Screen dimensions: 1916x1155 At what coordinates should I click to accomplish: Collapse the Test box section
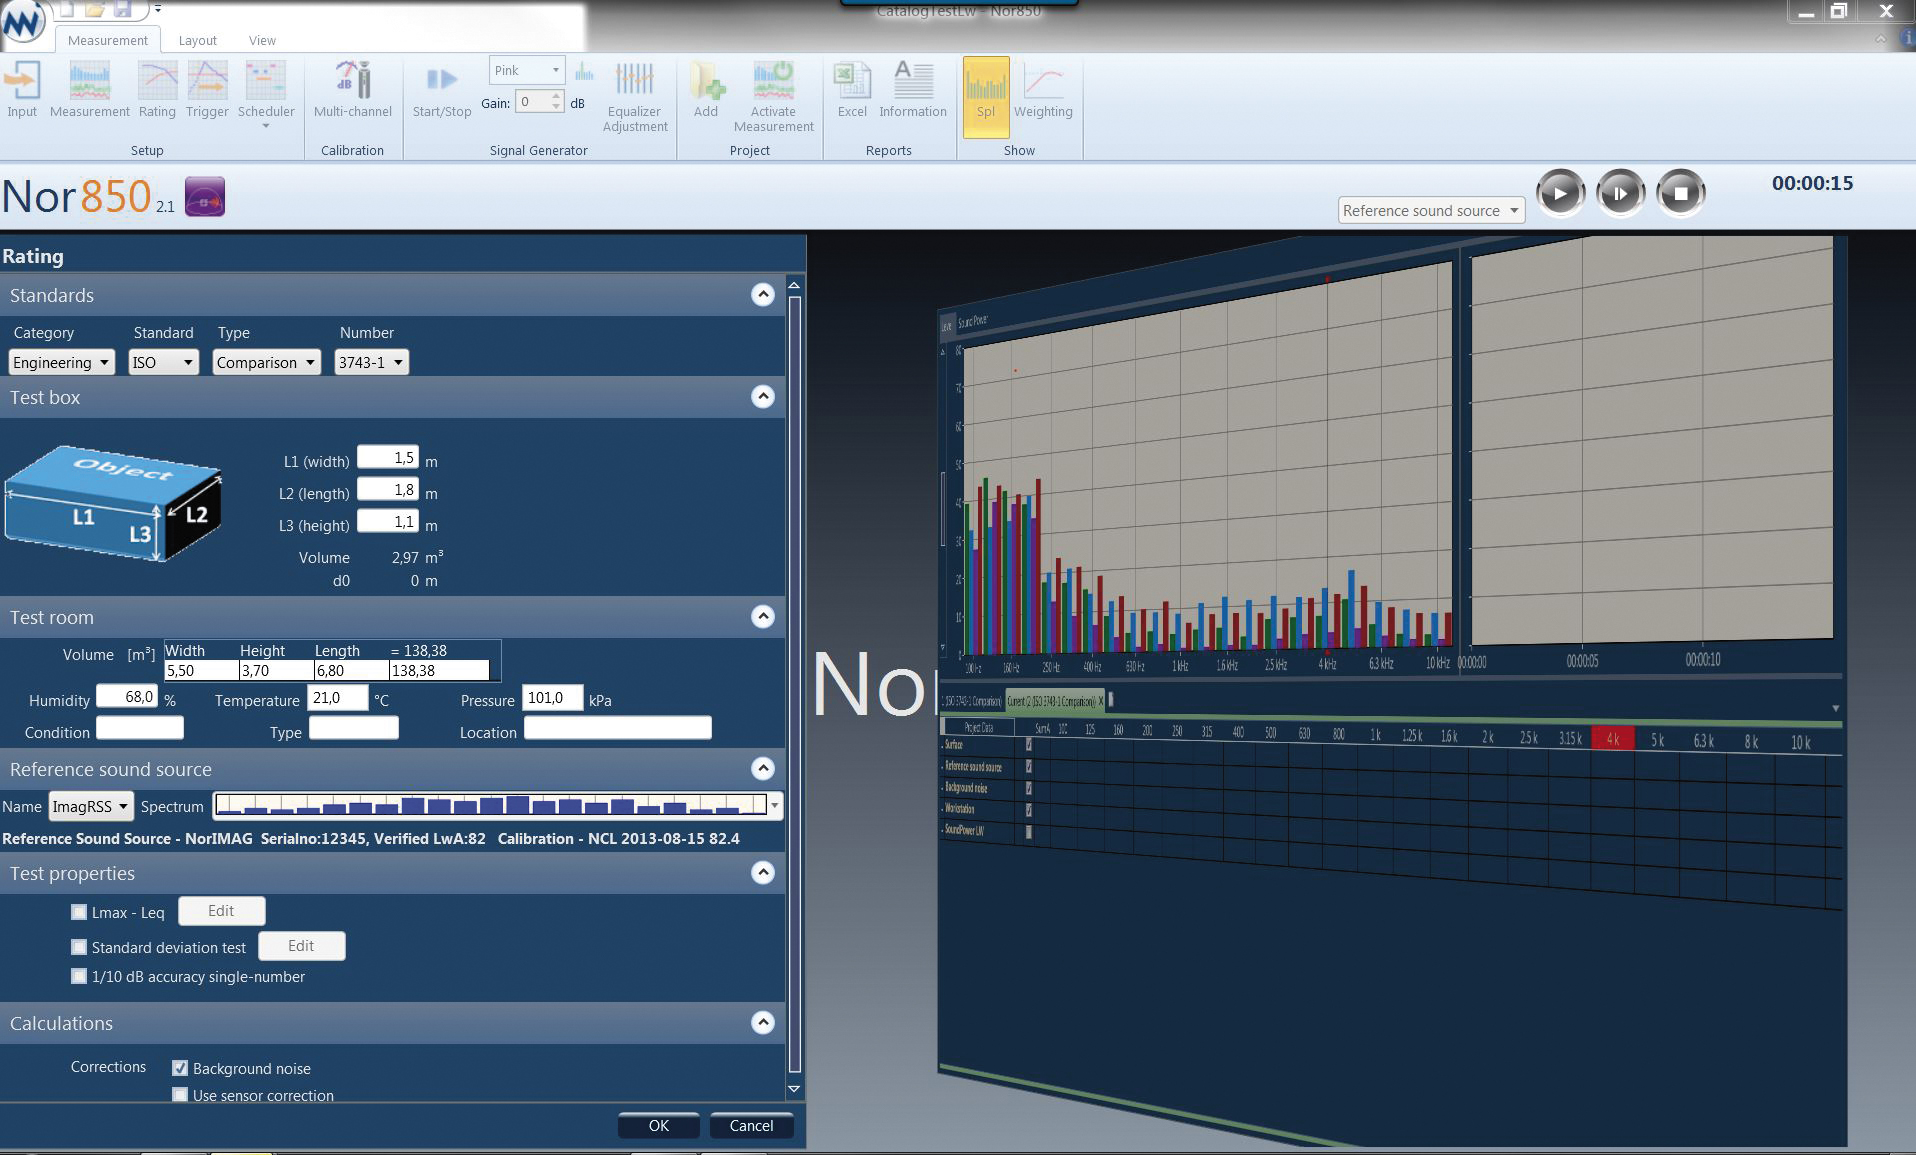[x=762, y=397]
